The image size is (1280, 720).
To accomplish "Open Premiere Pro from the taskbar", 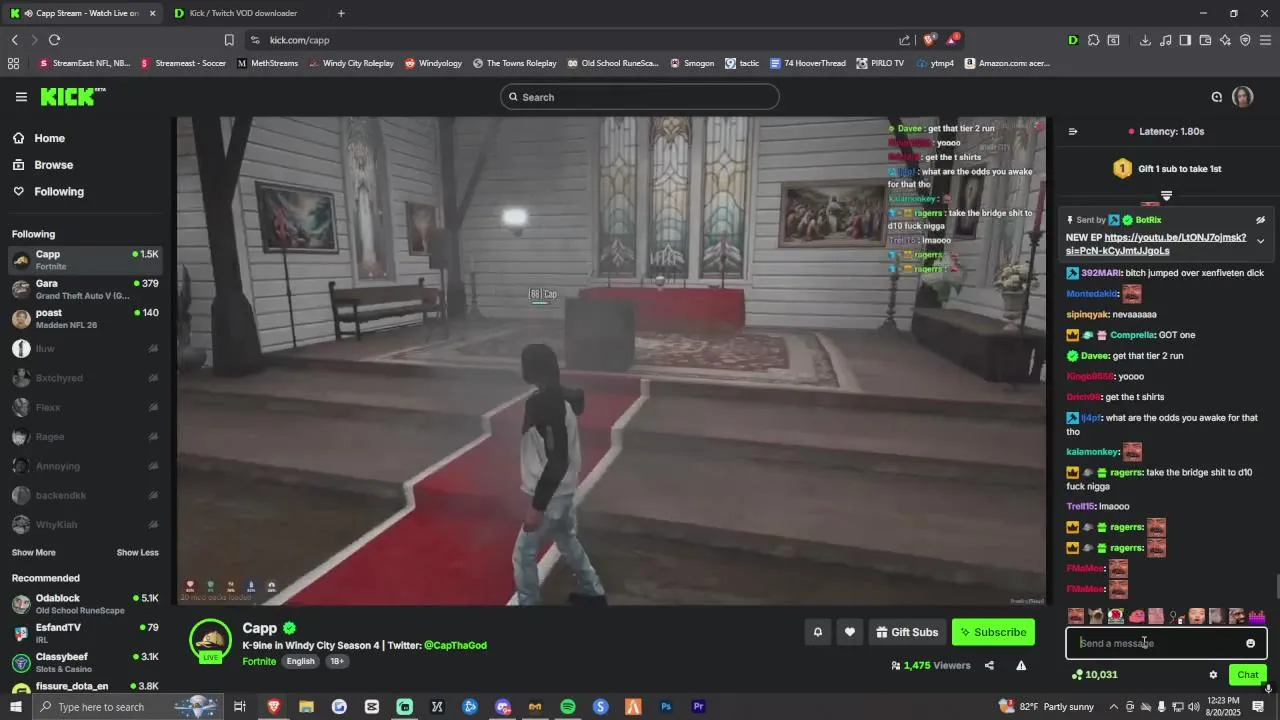I will tap(699, 707).
